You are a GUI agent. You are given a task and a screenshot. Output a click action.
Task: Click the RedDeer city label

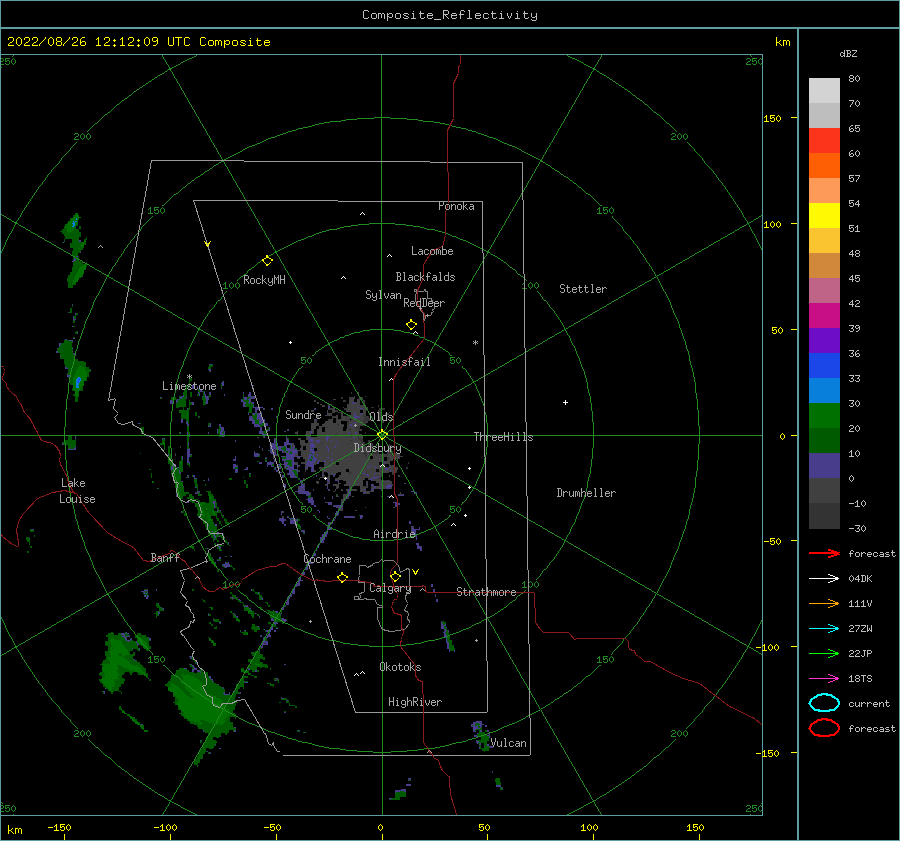click(424, 303)
